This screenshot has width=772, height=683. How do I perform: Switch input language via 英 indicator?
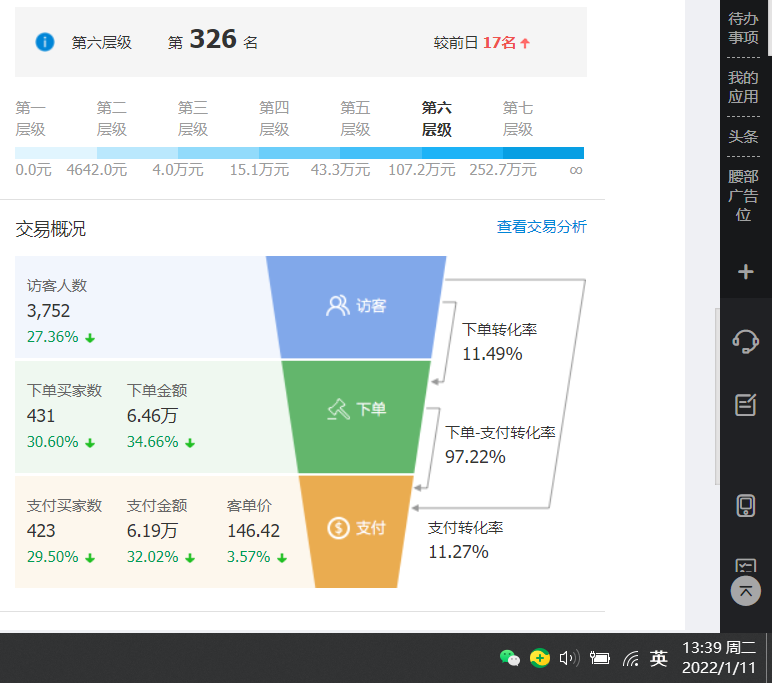point(658,658)
